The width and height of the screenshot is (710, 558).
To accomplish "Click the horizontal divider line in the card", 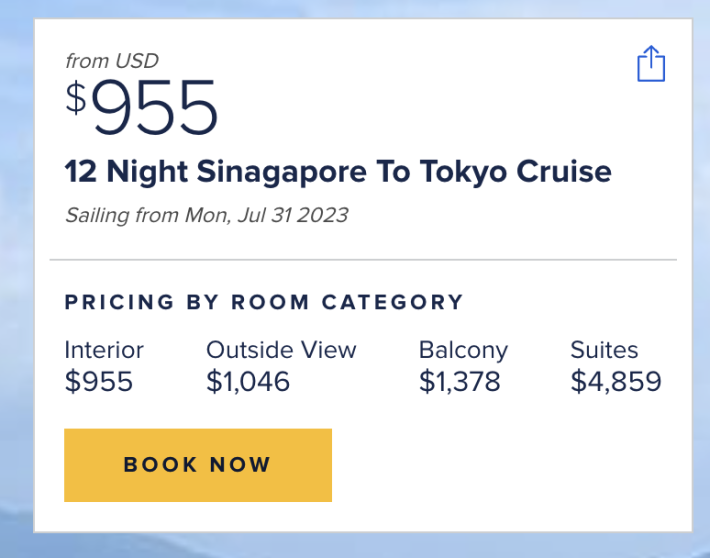I will coord(363,260).
